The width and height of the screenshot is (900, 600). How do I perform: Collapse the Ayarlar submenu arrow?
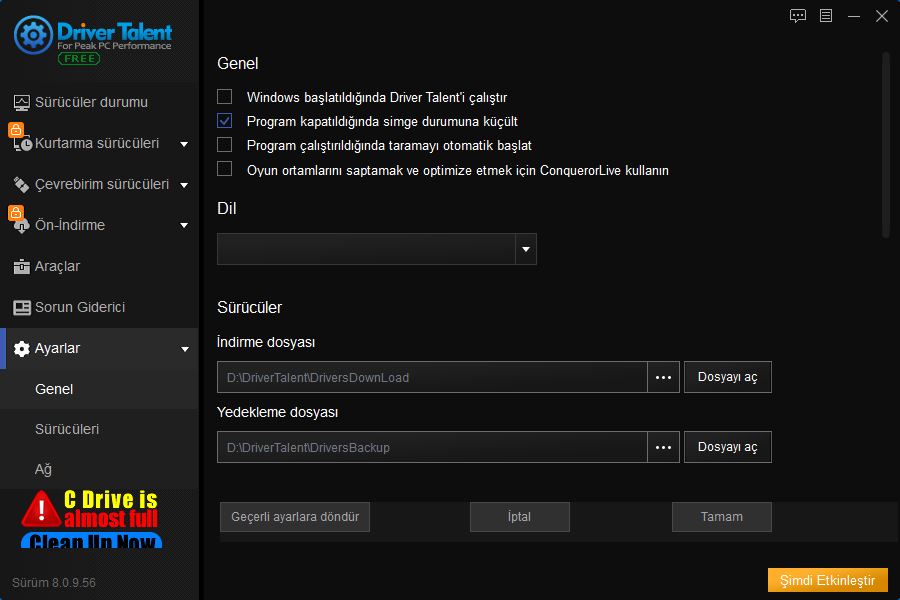pos(185,349)
